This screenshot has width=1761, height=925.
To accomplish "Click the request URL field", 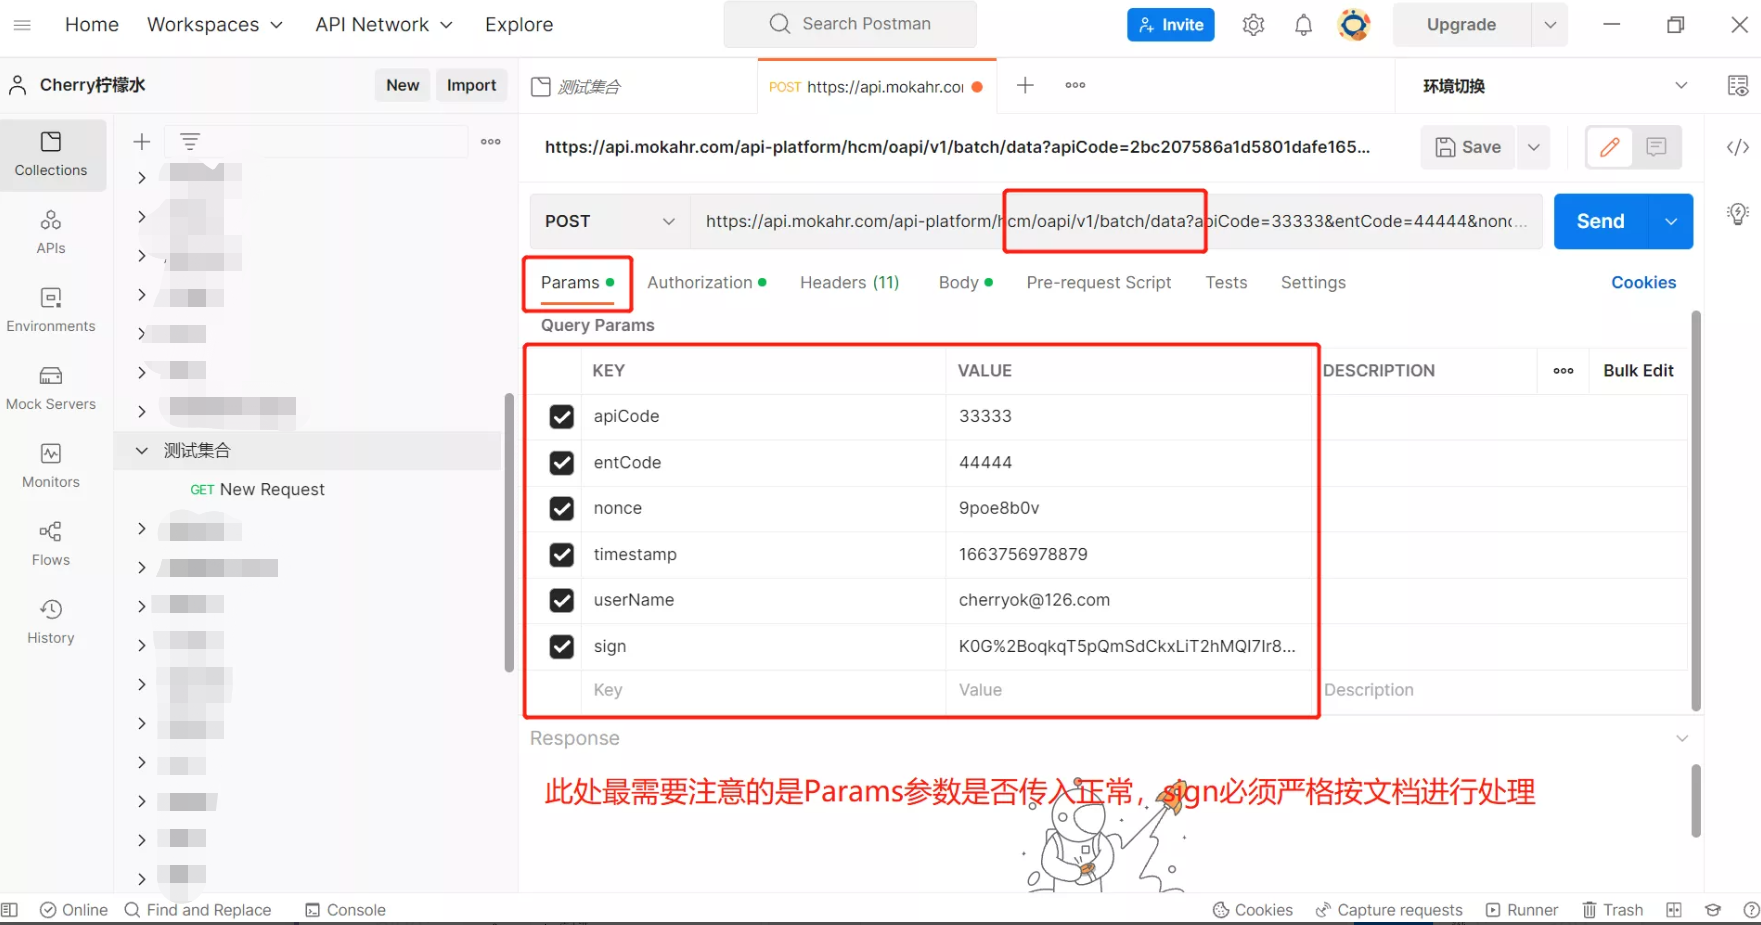I will coord(1116,221).
